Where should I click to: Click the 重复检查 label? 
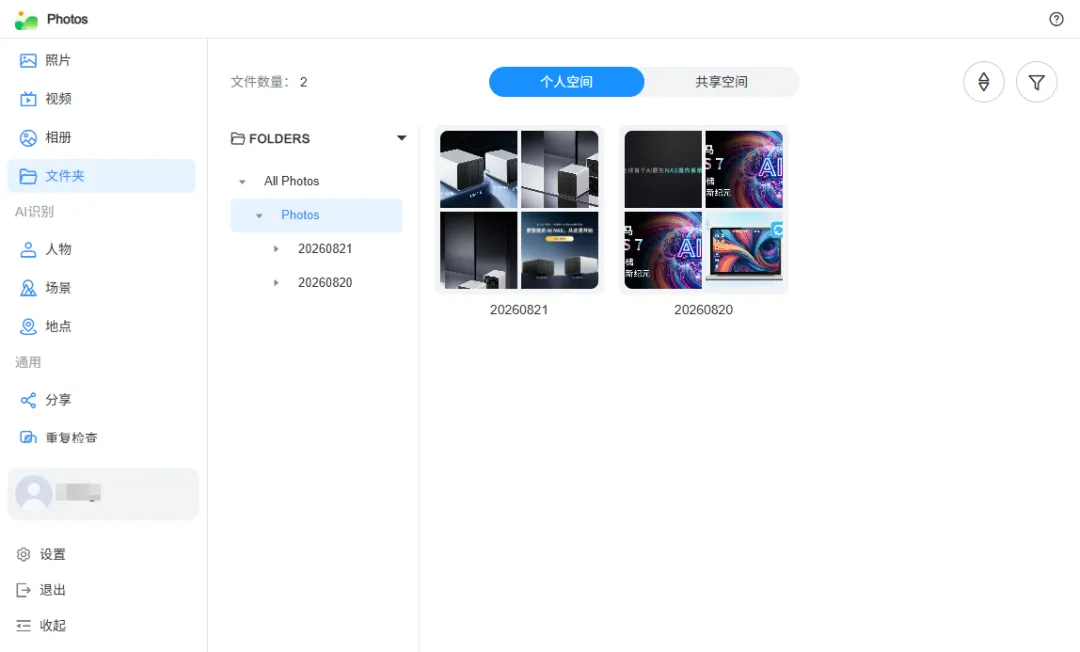pyautogui.click(x=72, y=438)
